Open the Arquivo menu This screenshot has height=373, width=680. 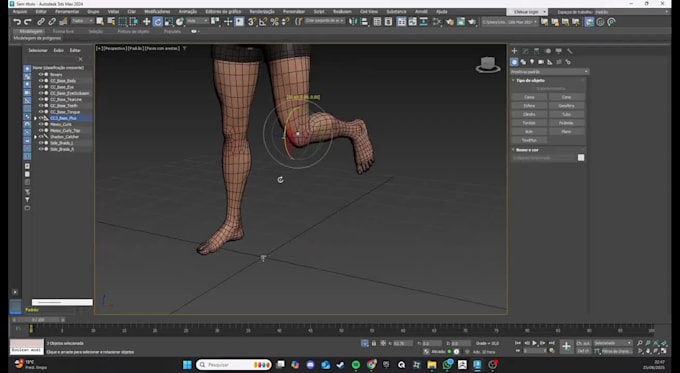click(x=20, y=12)
